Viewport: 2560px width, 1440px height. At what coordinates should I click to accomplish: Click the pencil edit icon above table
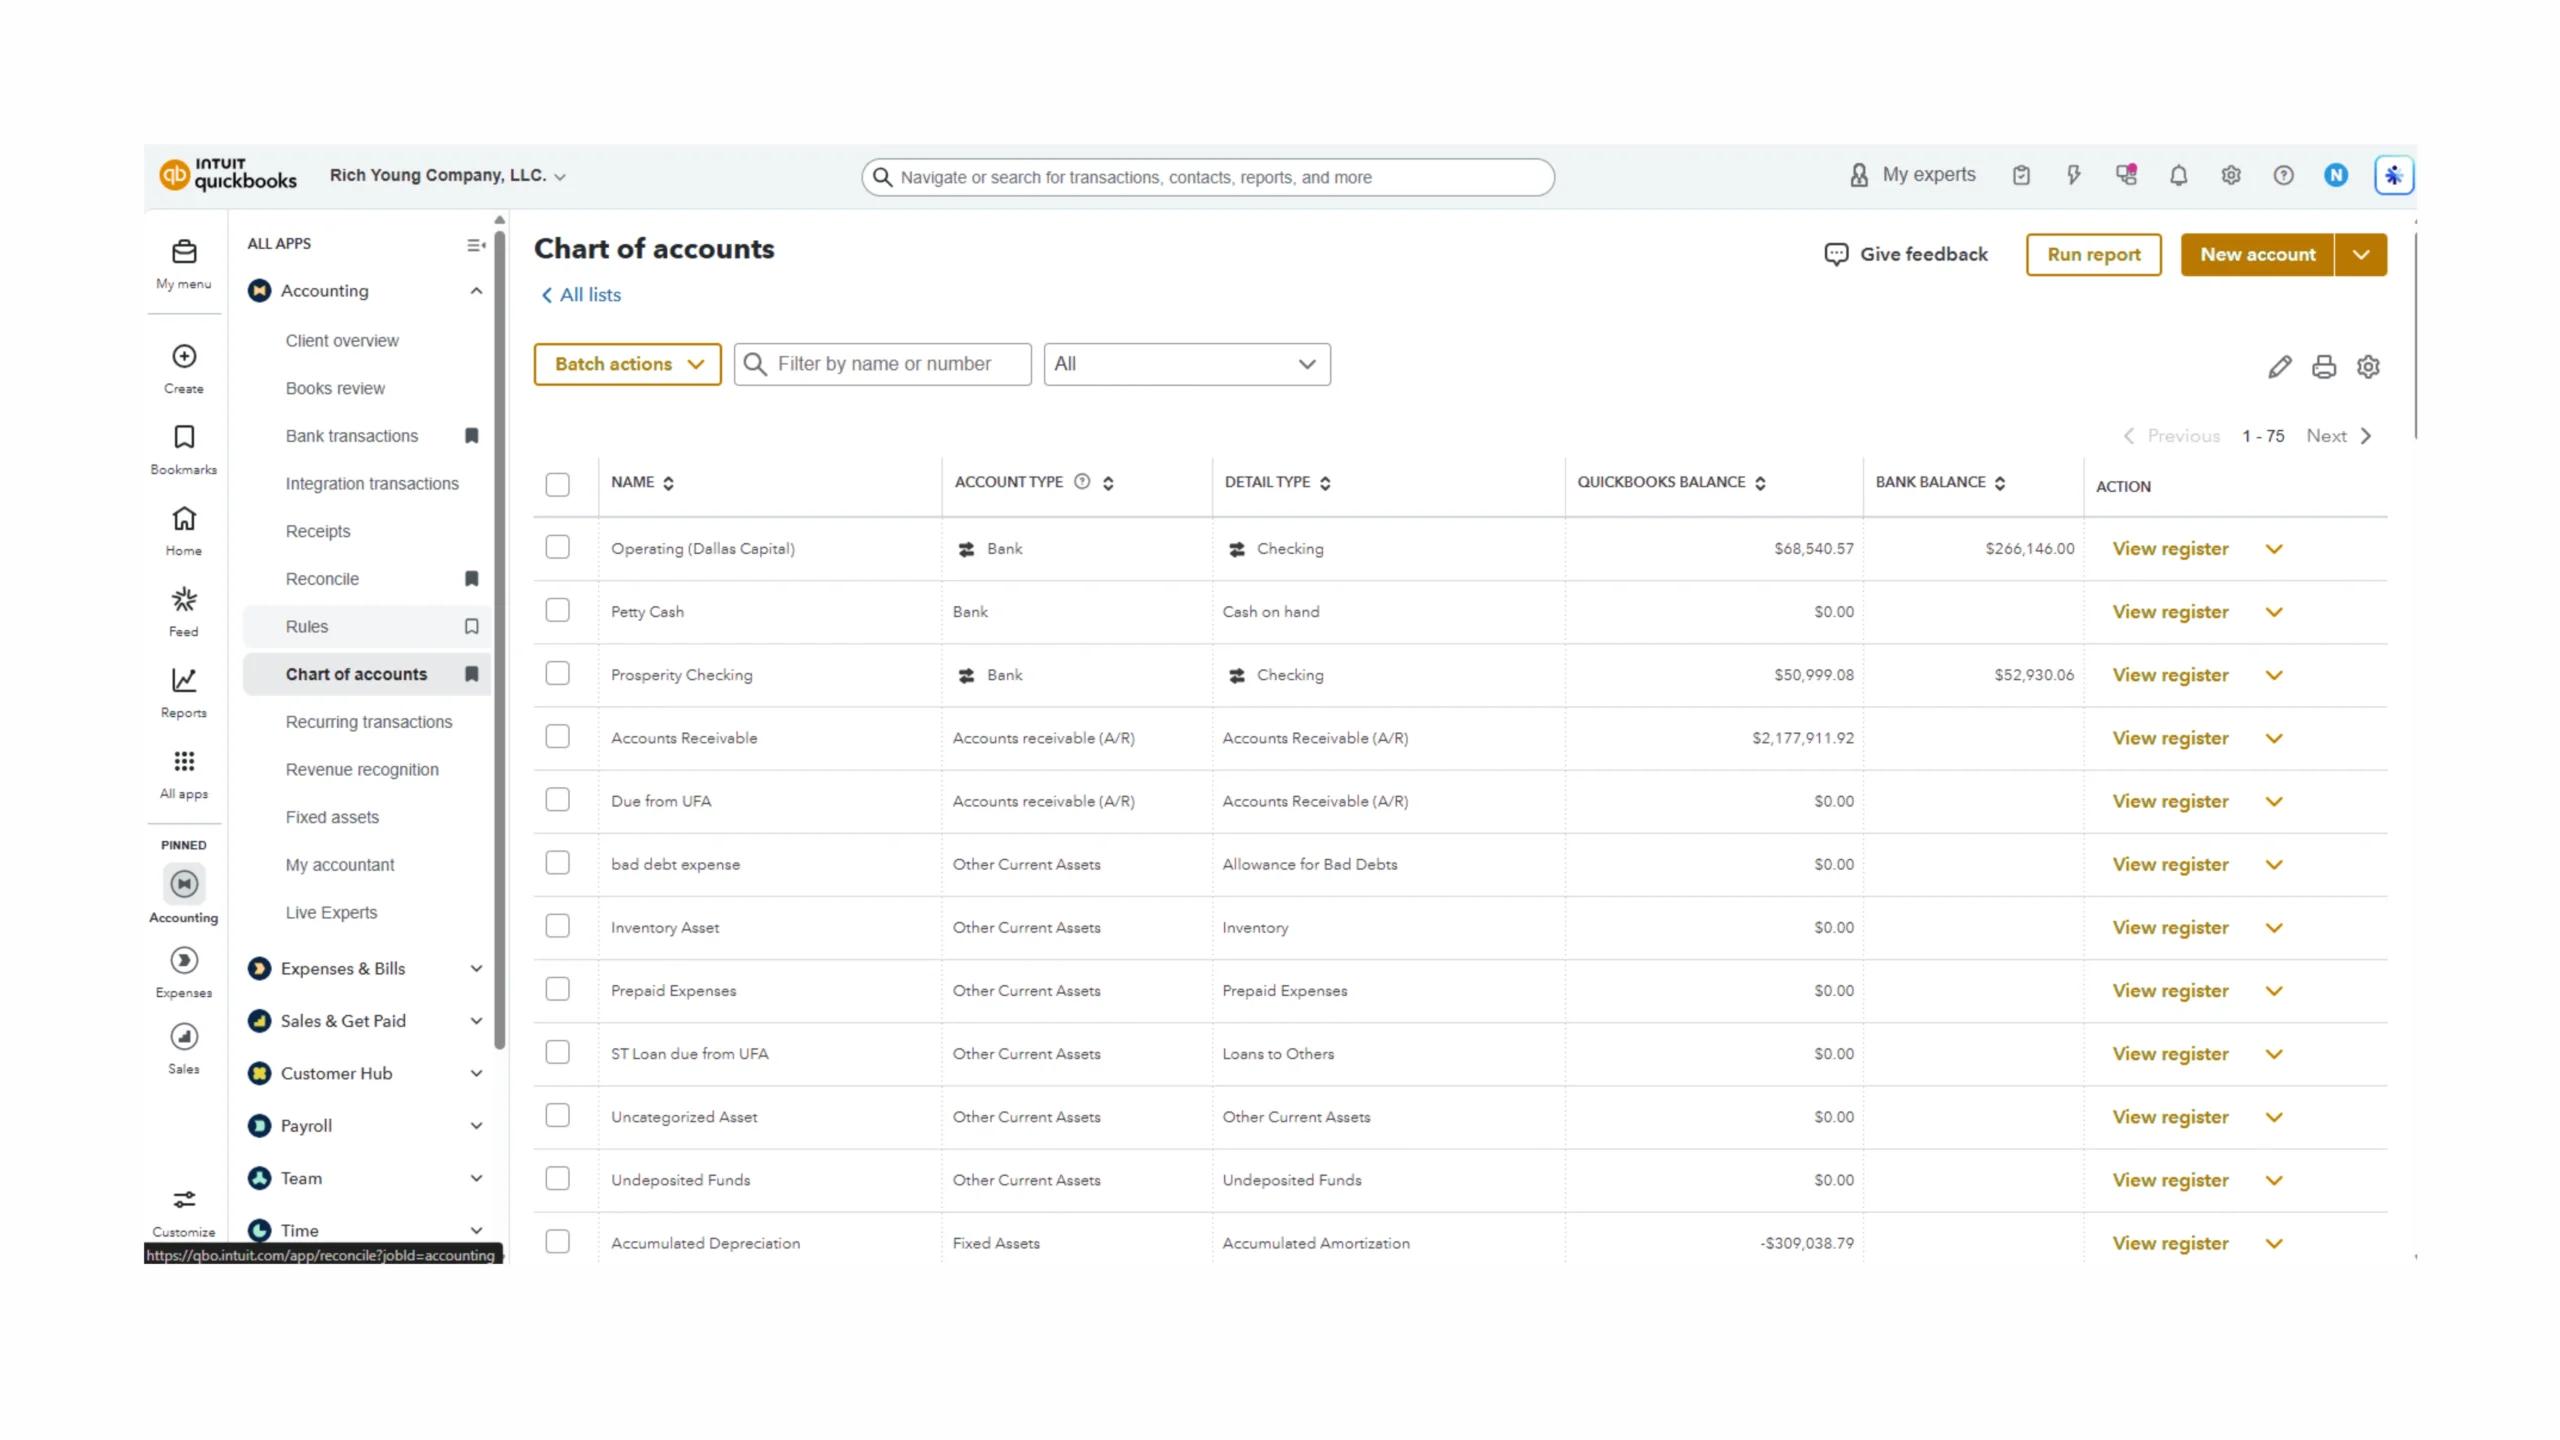pos(2279,367)
